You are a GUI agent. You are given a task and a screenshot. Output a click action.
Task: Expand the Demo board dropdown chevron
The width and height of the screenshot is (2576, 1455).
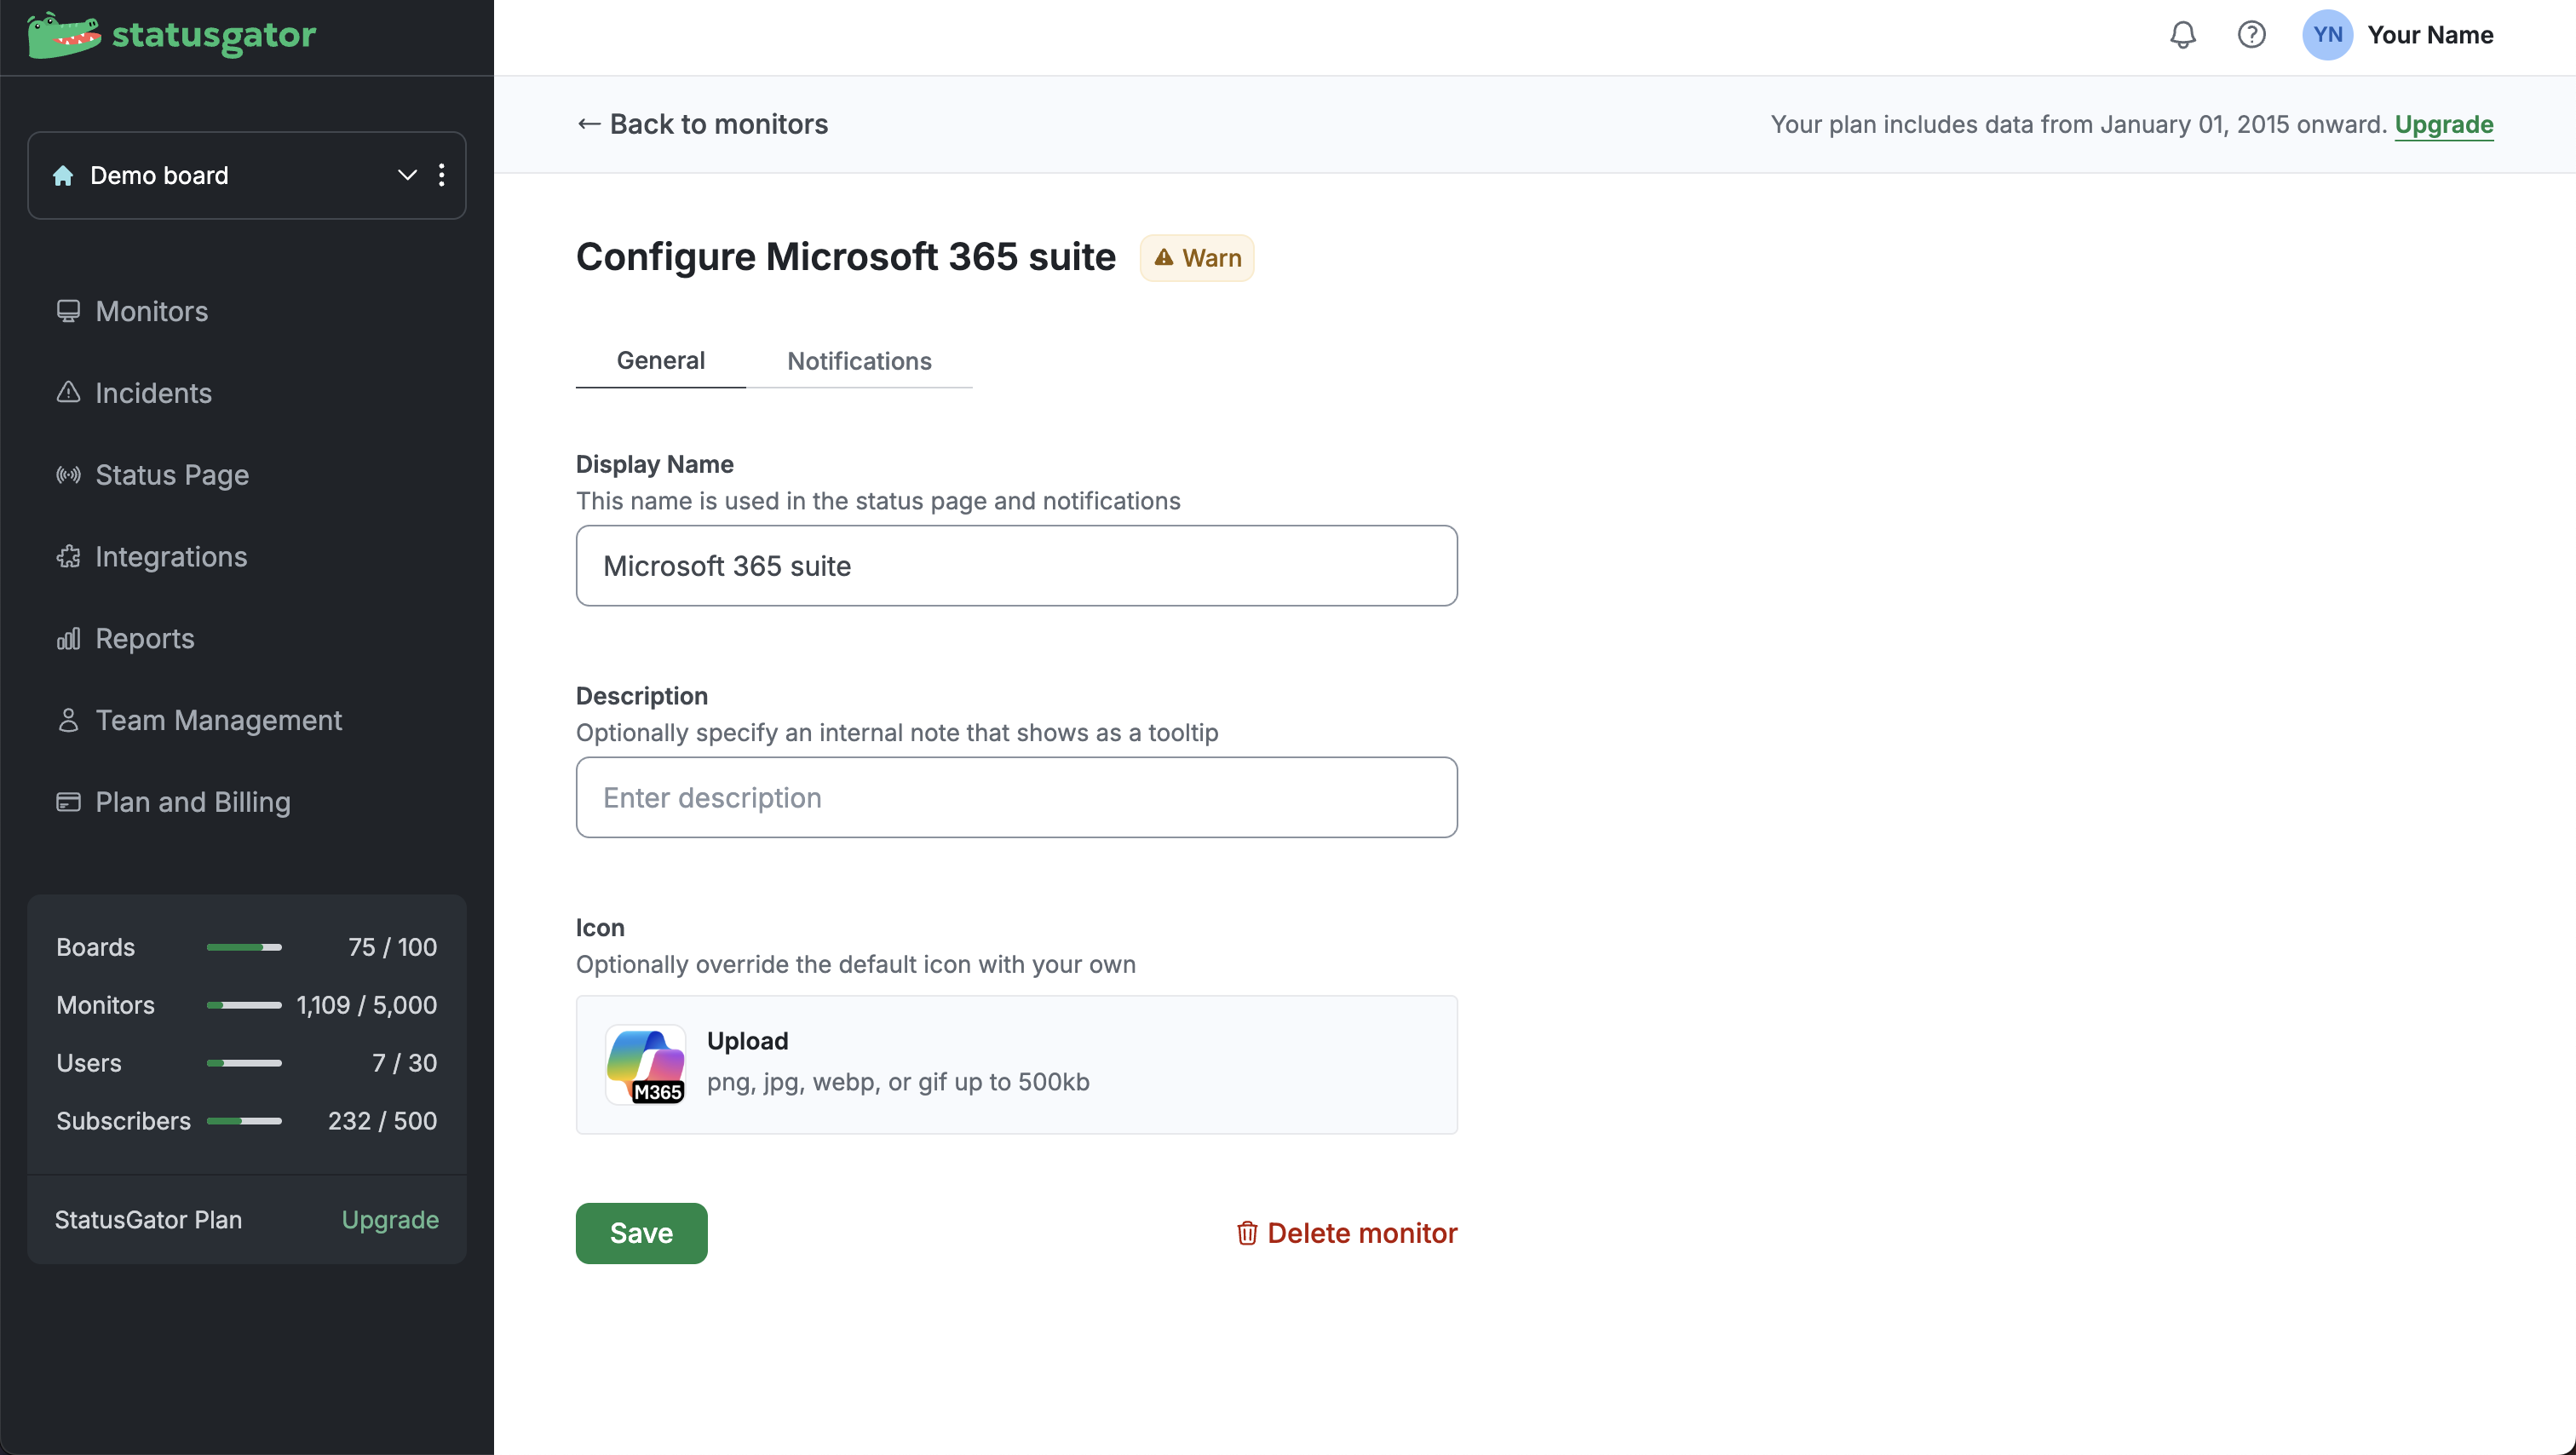(x=407, y=175)
